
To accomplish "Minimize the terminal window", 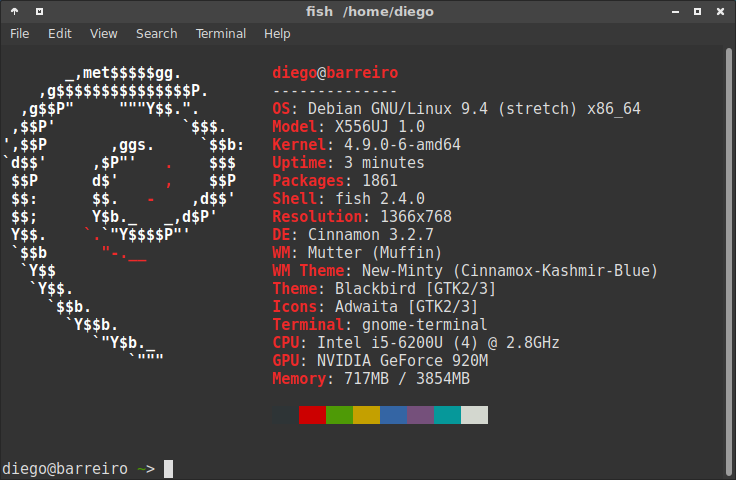I will (675, 12).
